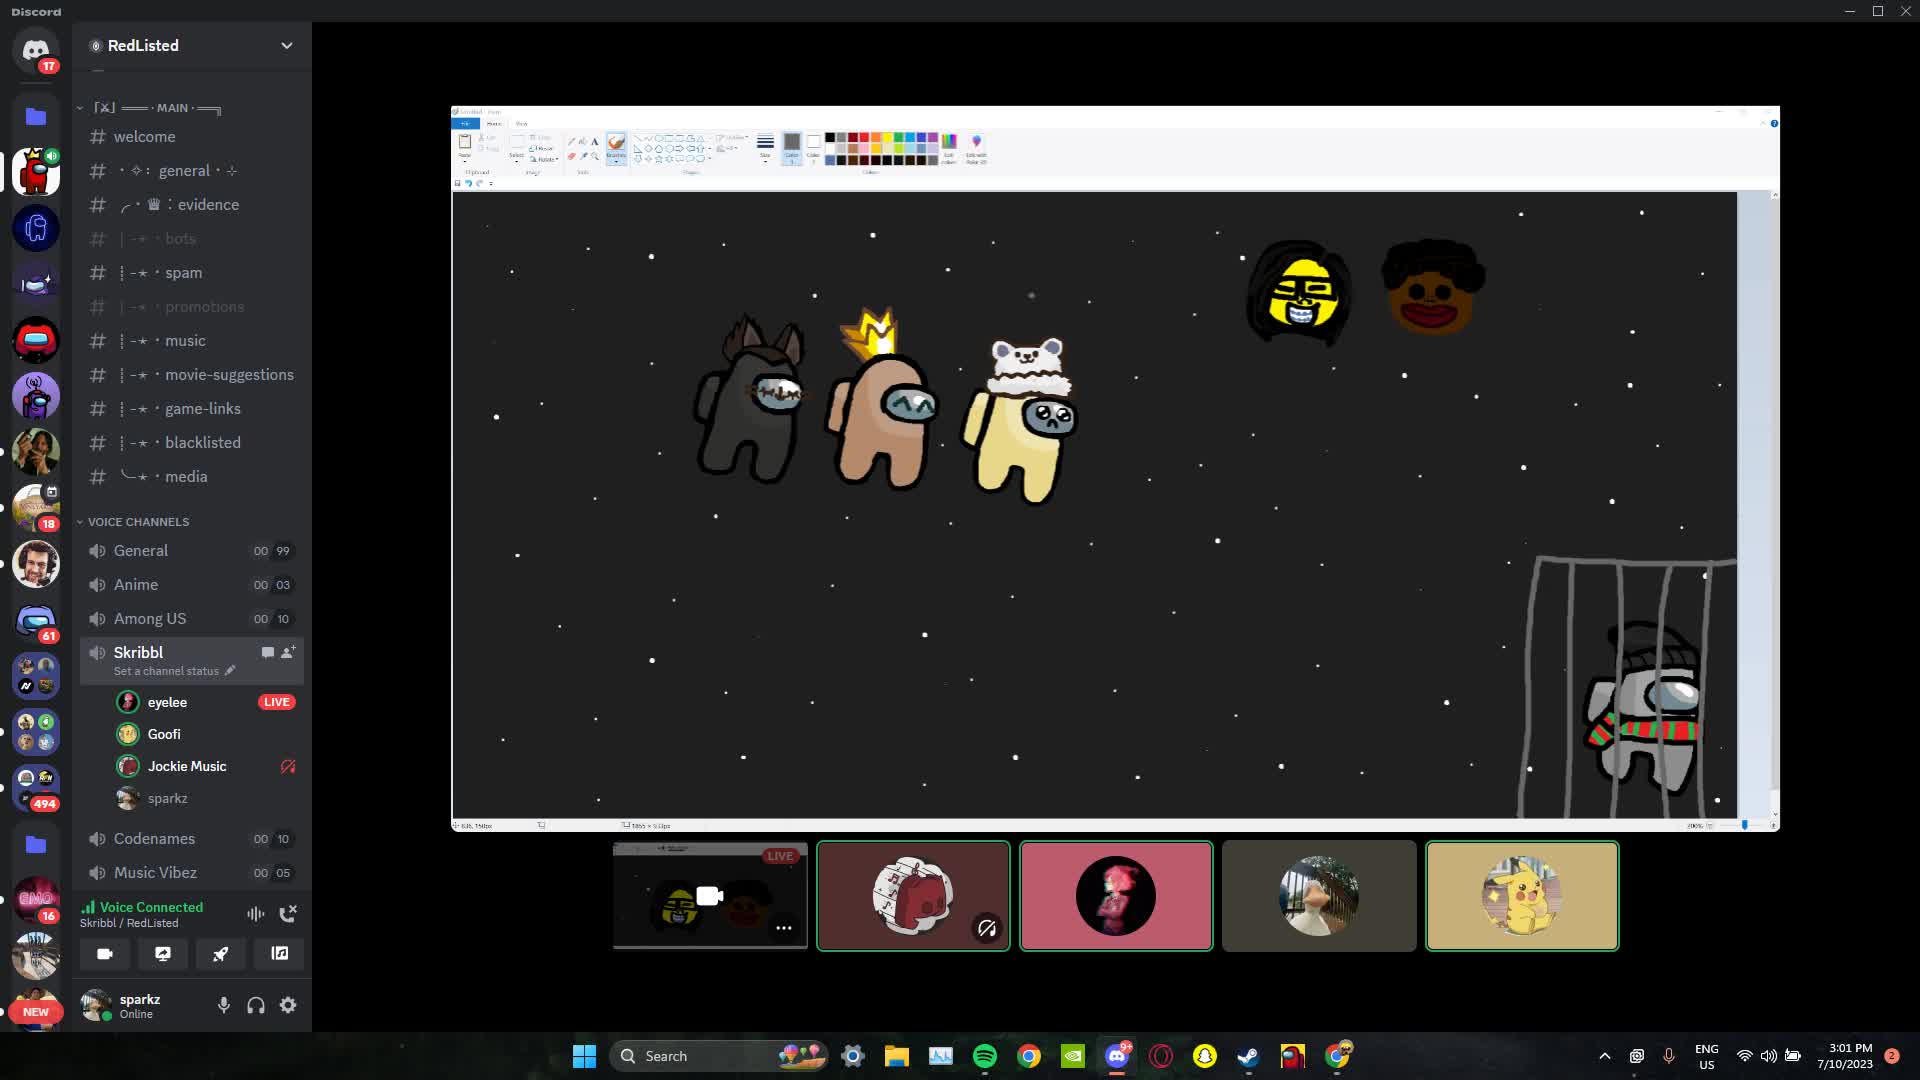
Task: Open the soundboard panel icon
Action: point(278,954)
